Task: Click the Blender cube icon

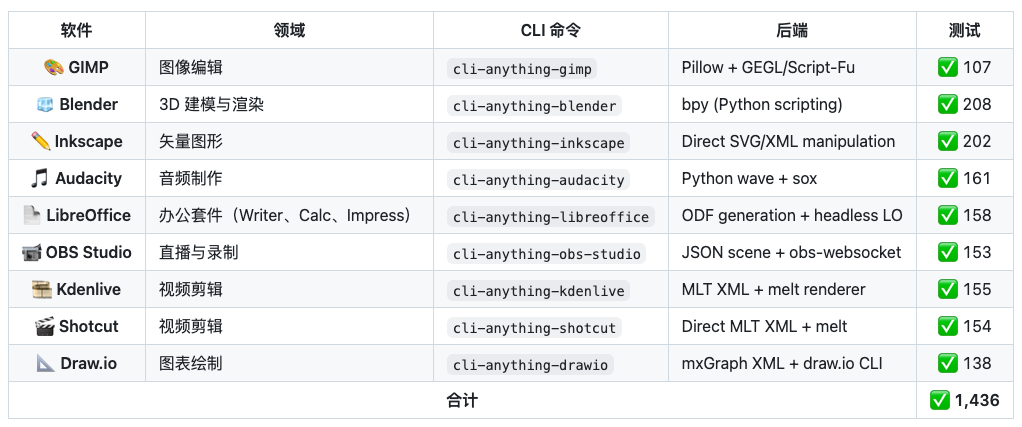Action: (x=44, y=105)
